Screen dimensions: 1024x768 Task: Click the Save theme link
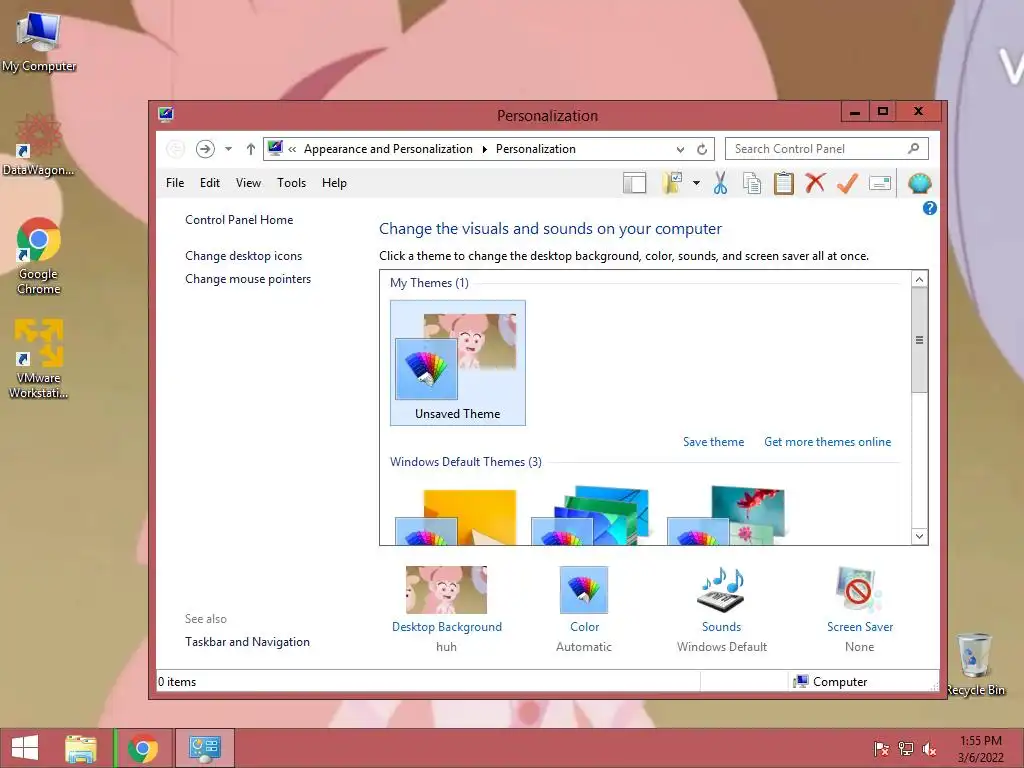click(x=714, y=442)
